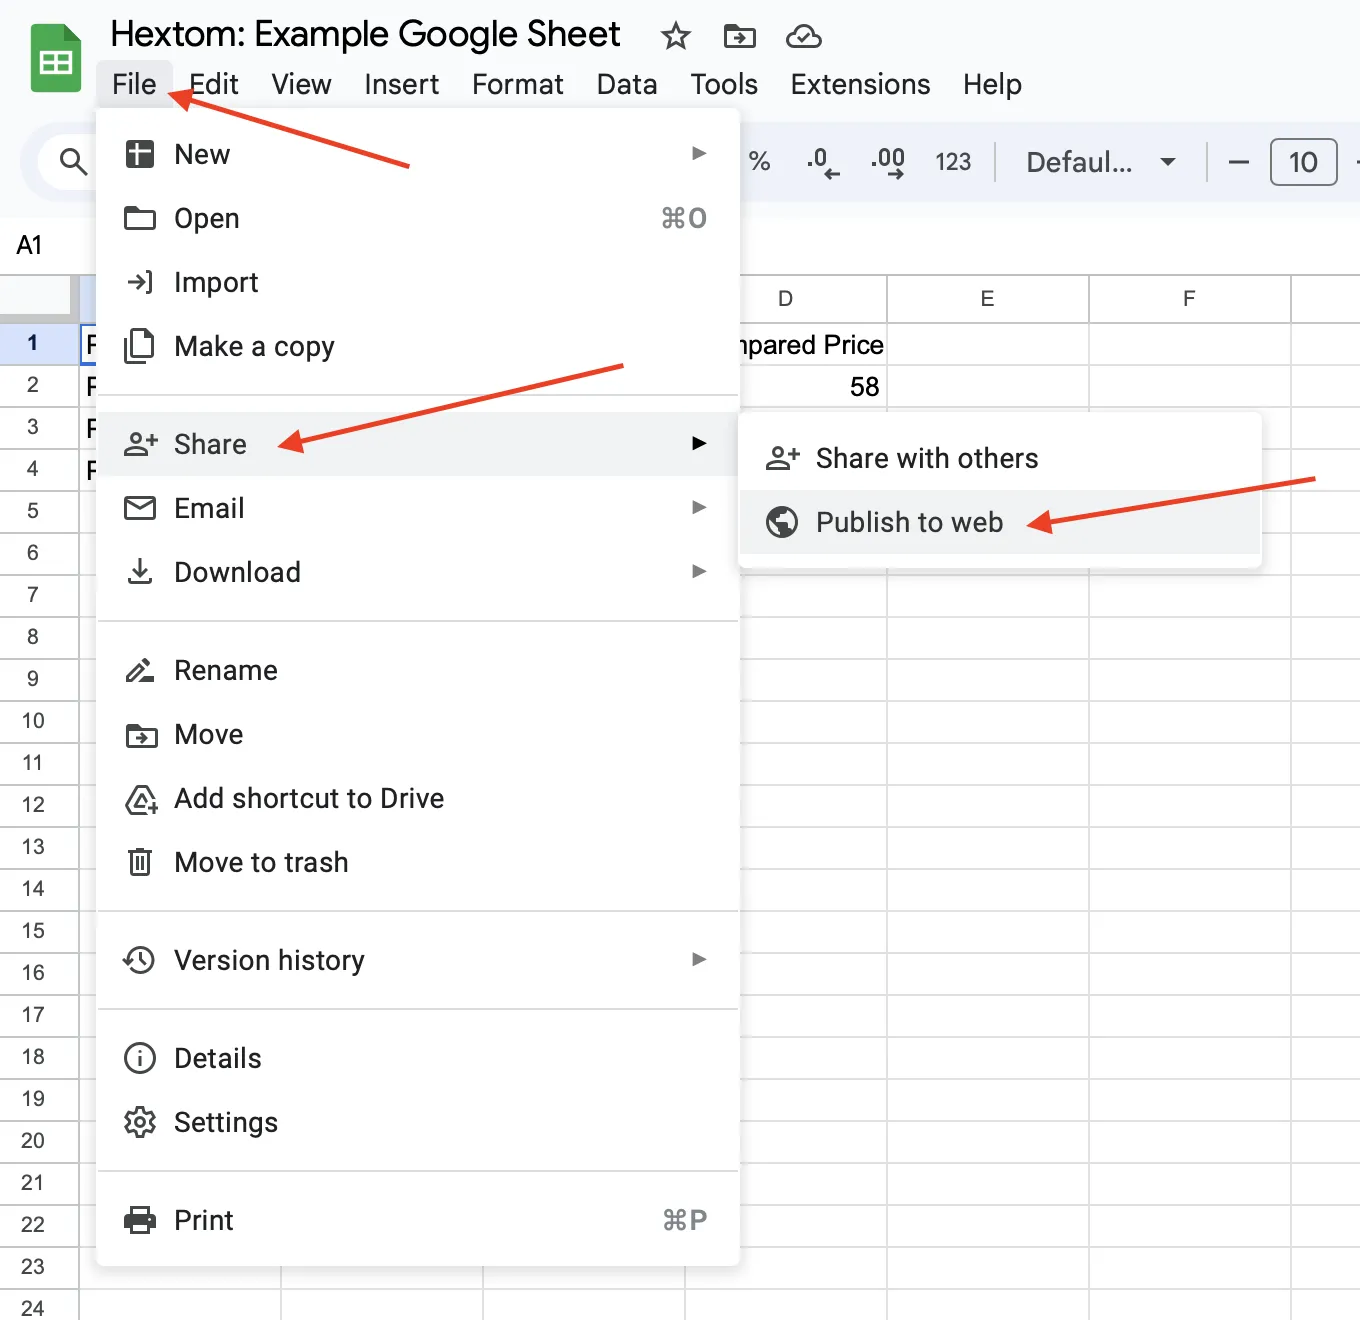
Task: Click the Download arrow icon
Action: click(140, 572)
